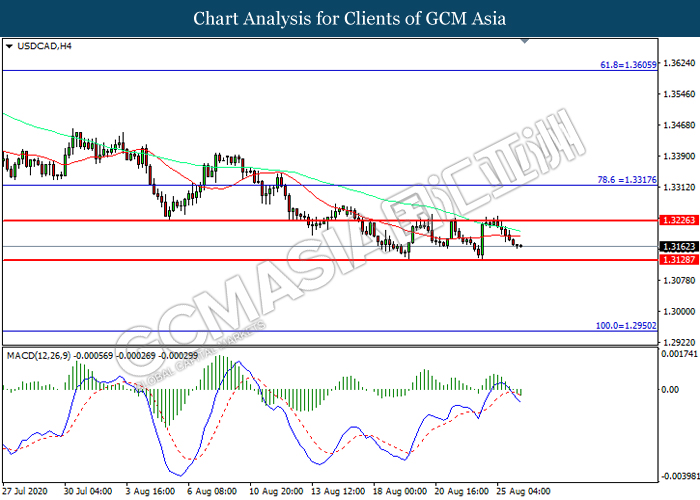Click the -0.003981 MACD scale value
The width and height of the screenshot is (700, 500).
tap(678, 476)
